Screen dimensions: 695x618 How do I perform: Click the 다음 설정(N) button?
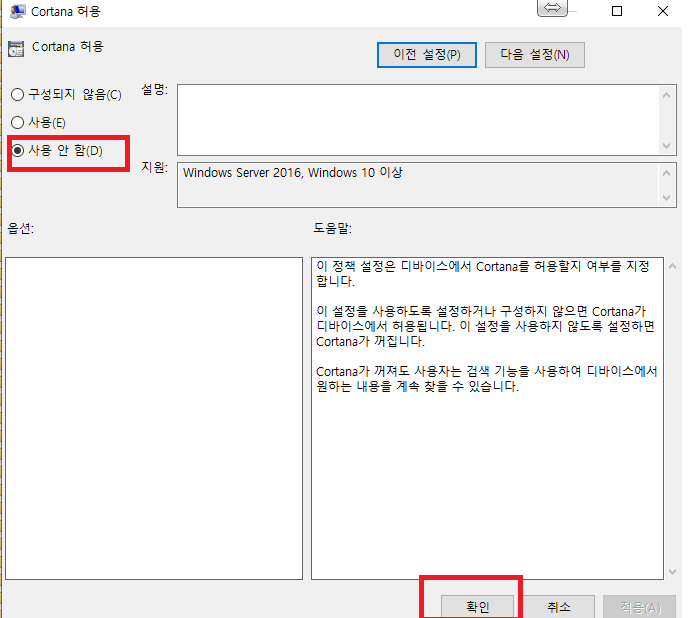click(535, 55)
